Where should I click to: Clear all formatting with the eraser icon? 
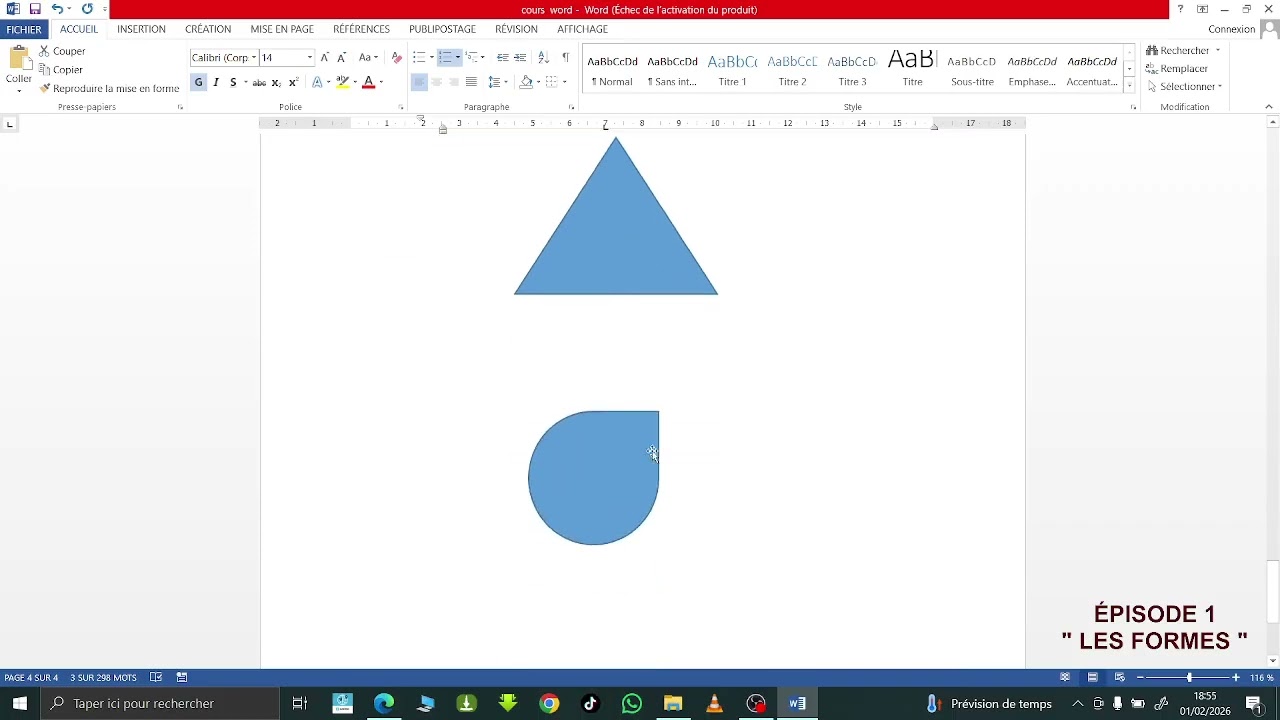397,57
